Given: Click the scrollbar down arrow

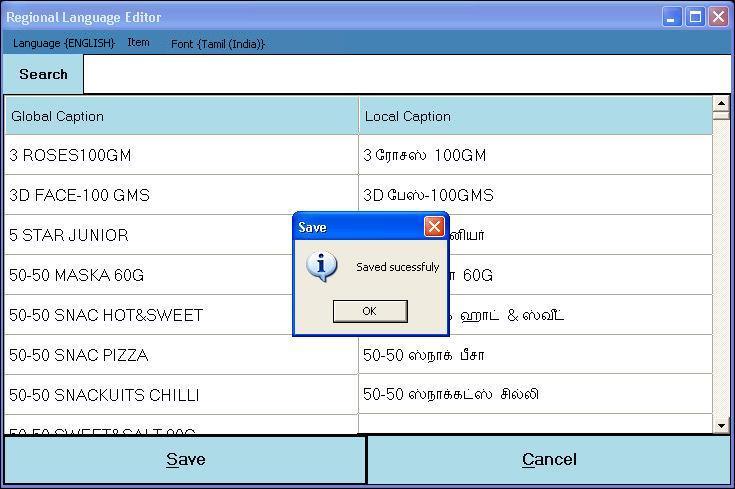Looking at the screenshot, I should coord(721,426).
